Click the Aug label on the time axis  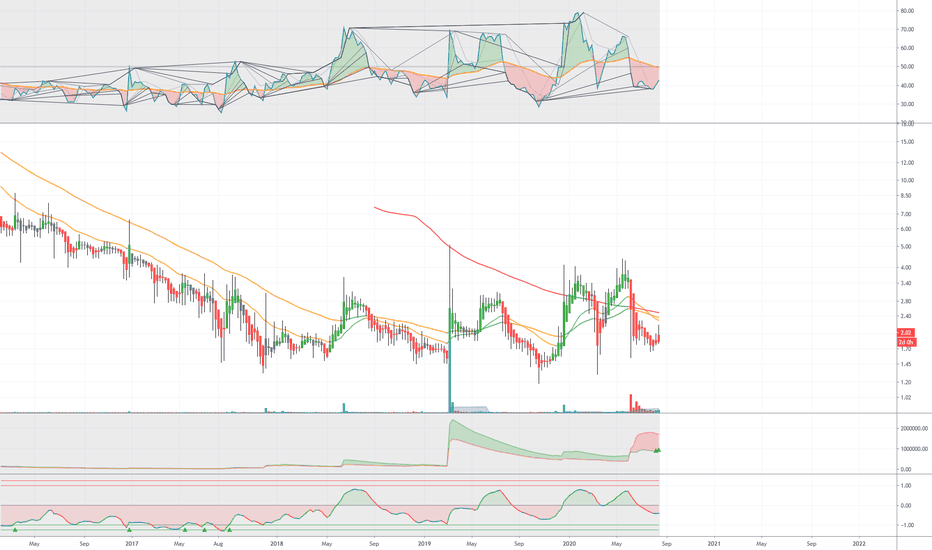218,543
